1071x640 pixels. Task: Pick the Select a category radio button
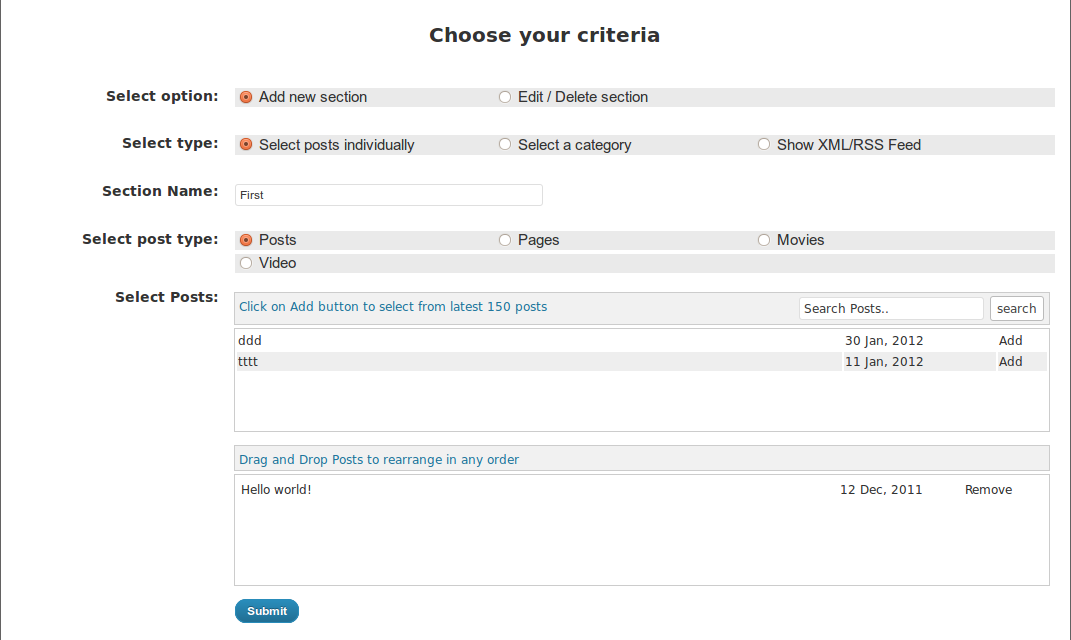pyautogui.click(x=505, y=144)
